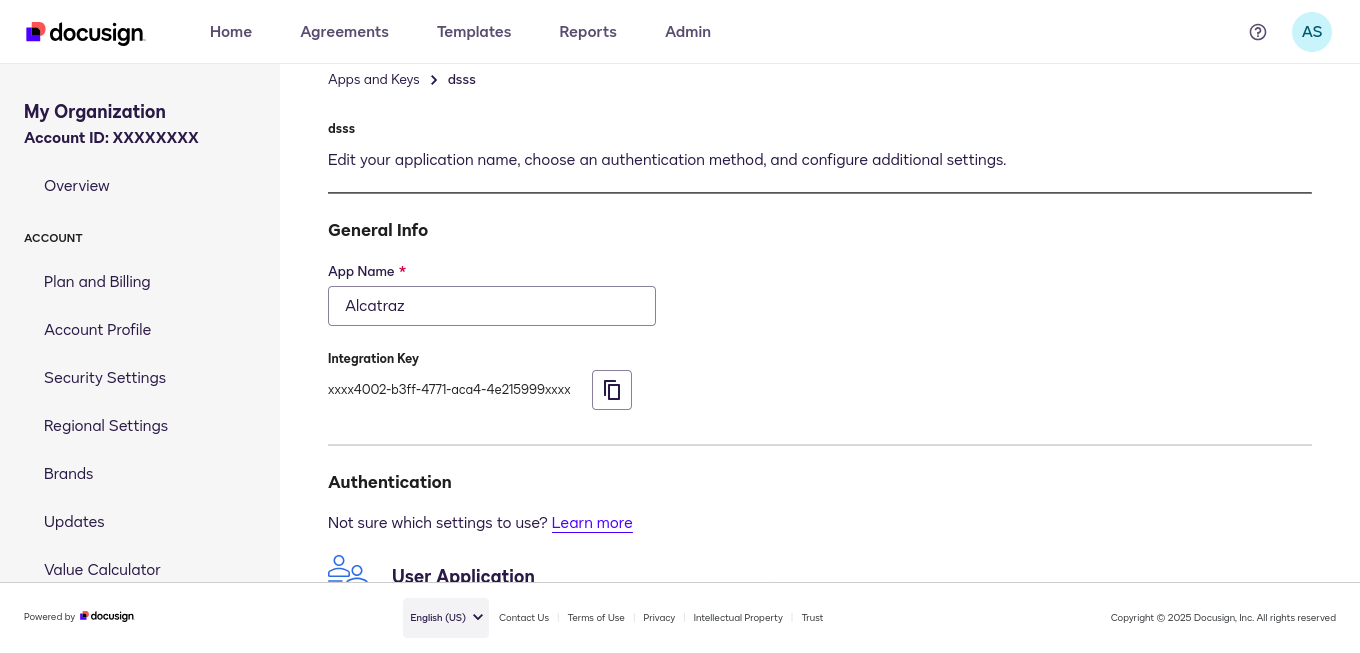The height and width of the screenshot is (653, 1360).
Task: Click the User Application people icon
Action: (x=347, y=570)
